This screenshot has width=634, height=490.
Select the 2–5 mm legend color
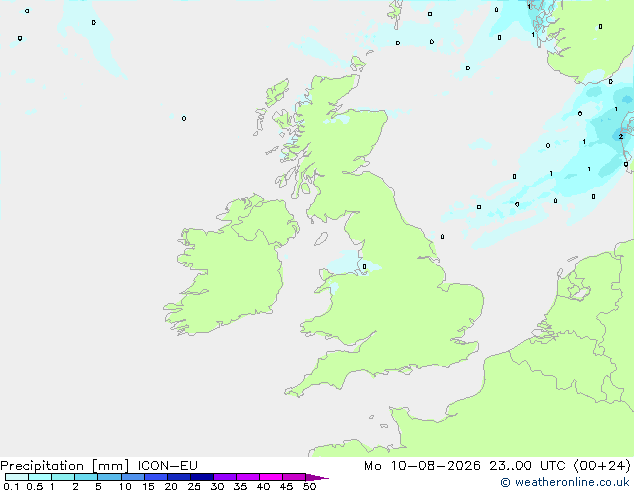pos(86,477)
